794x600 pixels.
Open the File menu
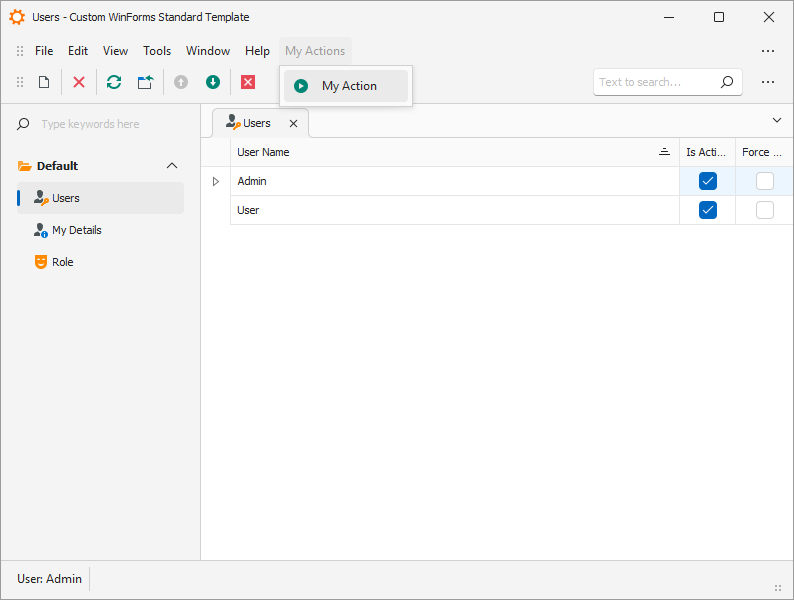pos(44,51)
